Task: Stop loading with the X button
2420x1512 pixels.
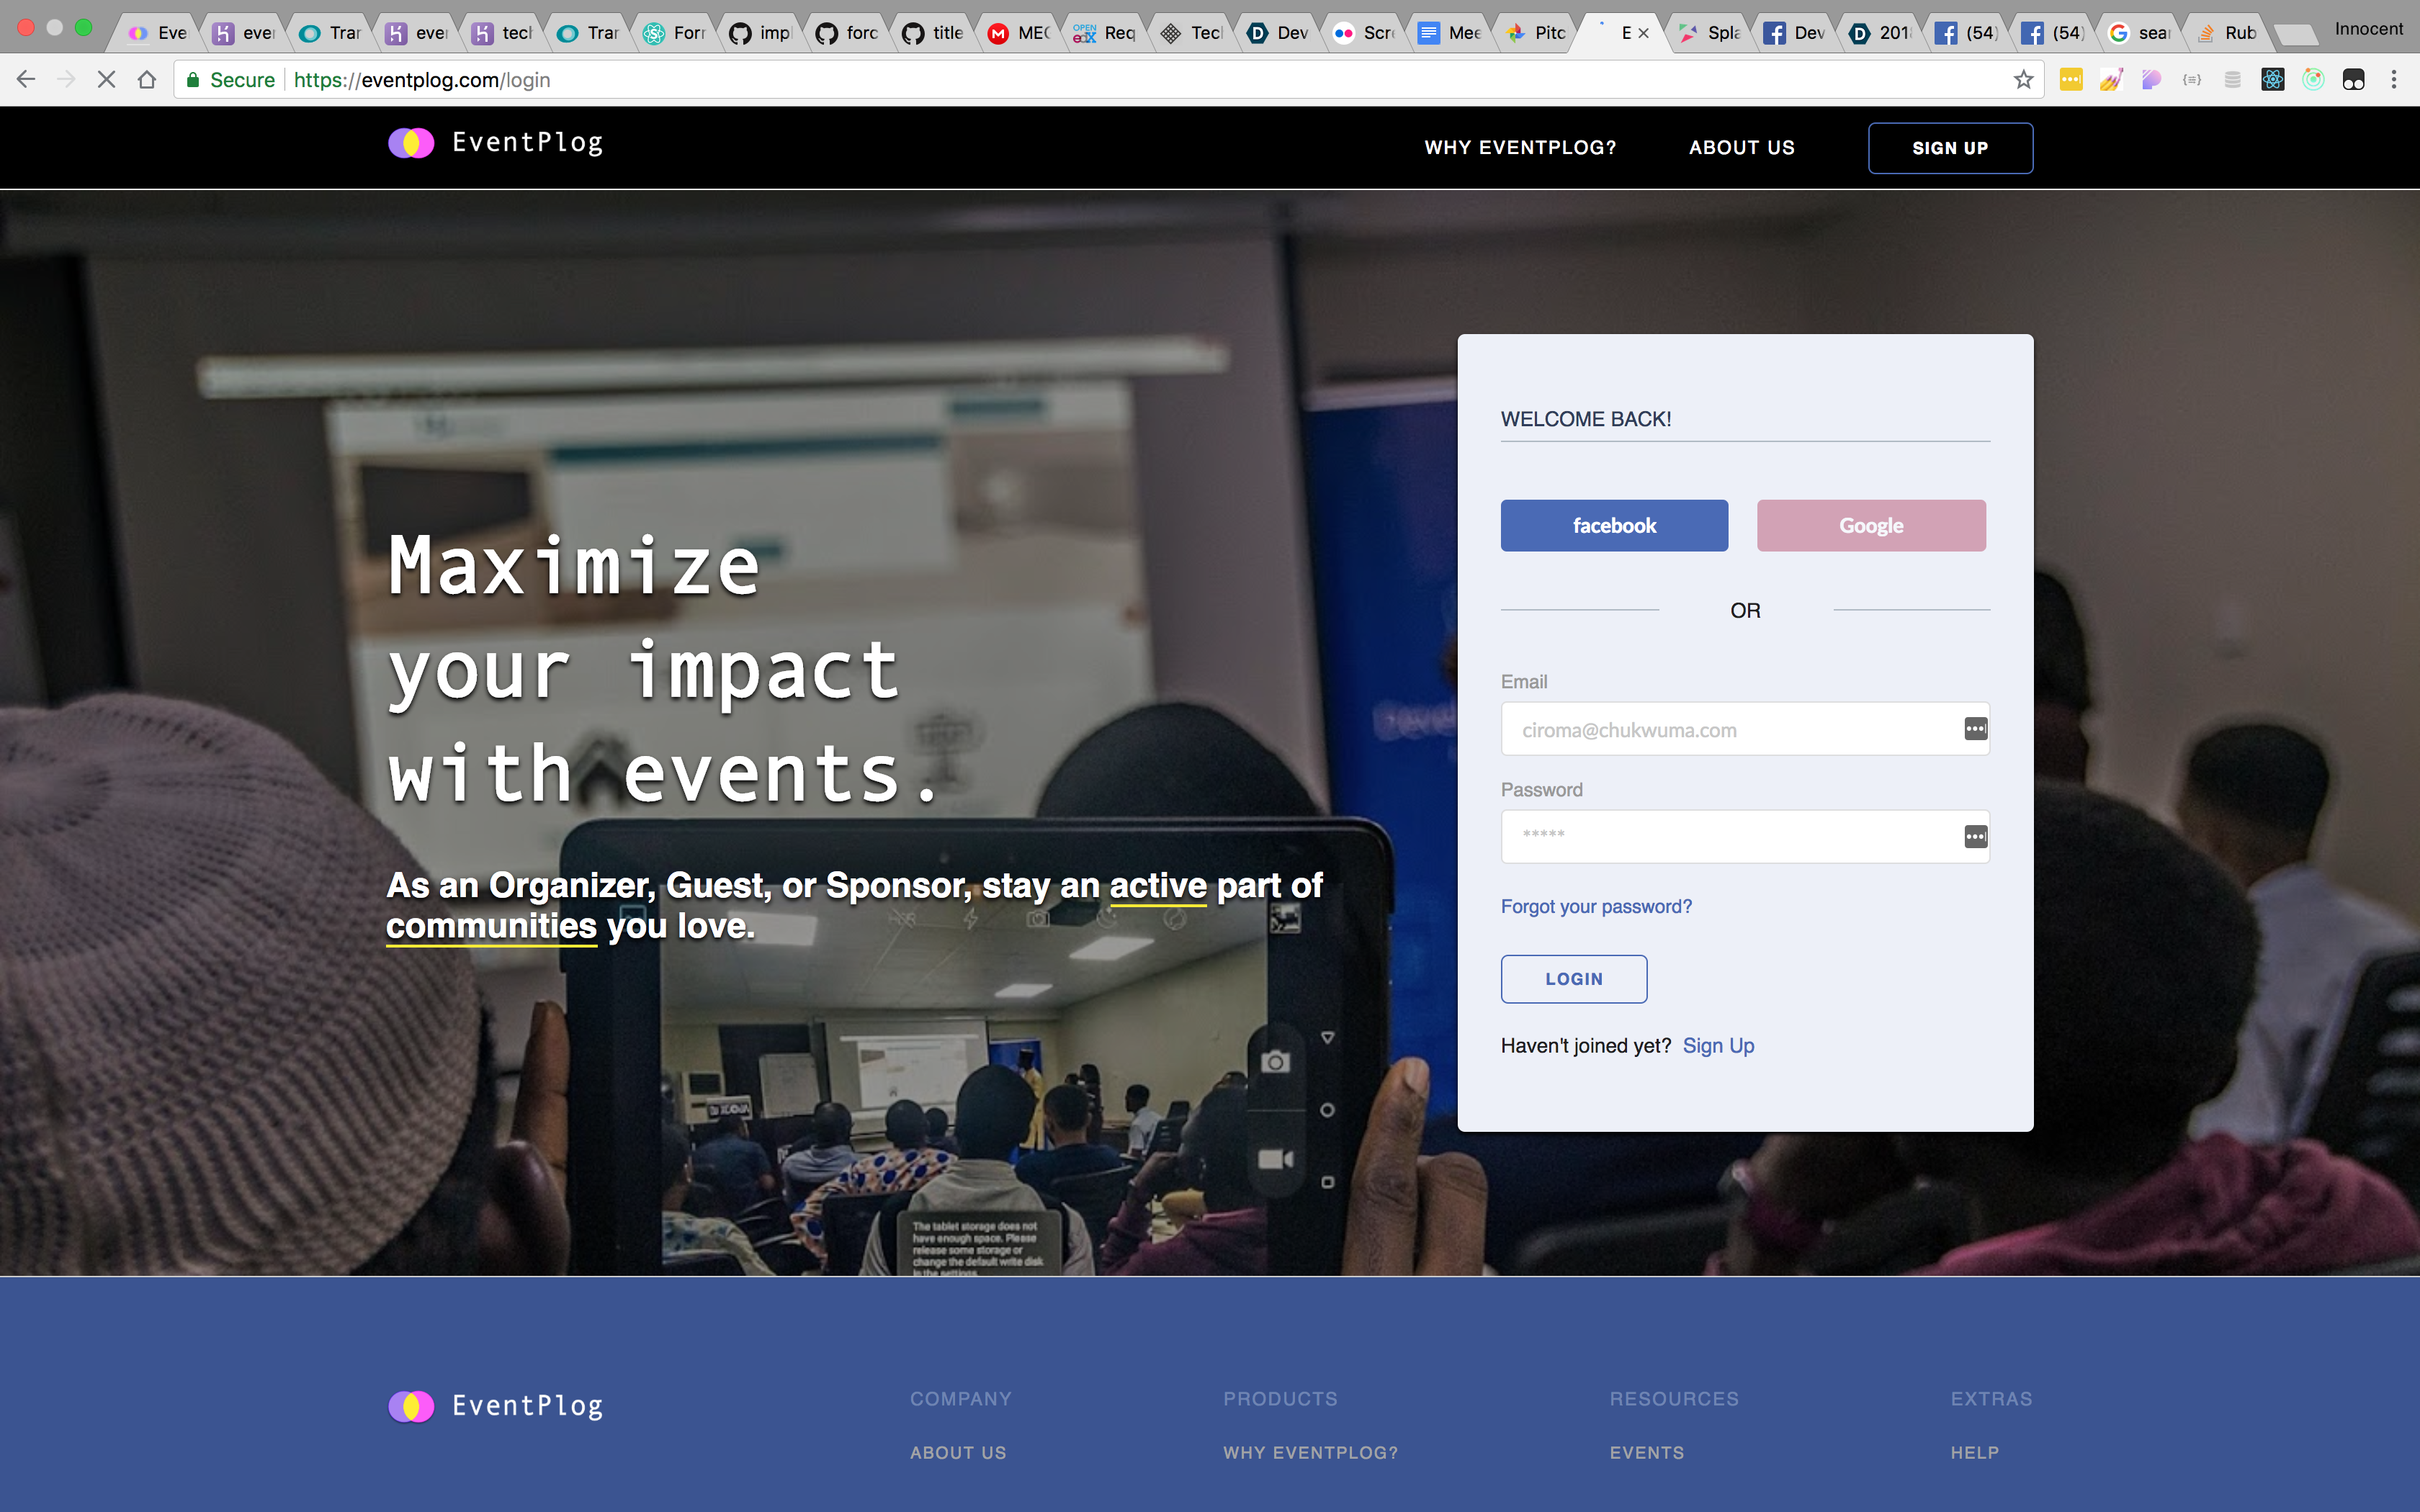Action: click(x=106, y=80)
